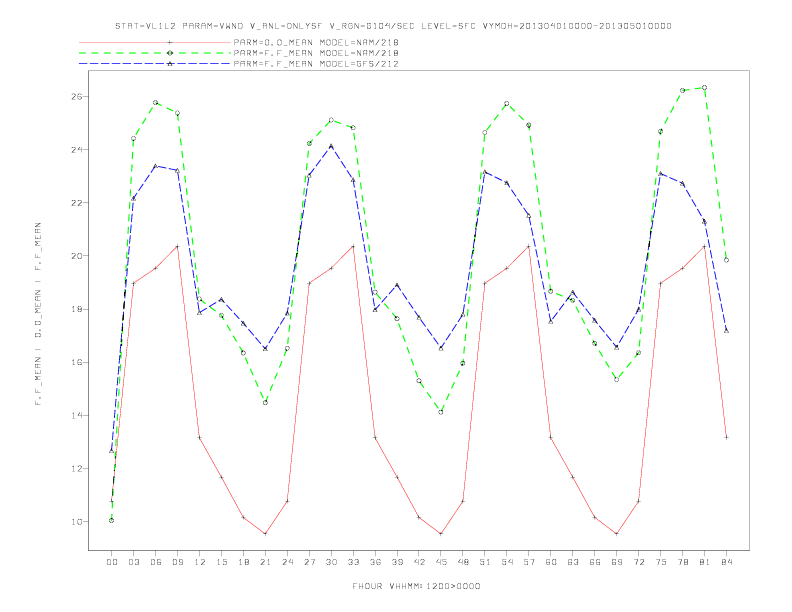
Task: Click the x-axis tick label 75
Action: (661, 562)
